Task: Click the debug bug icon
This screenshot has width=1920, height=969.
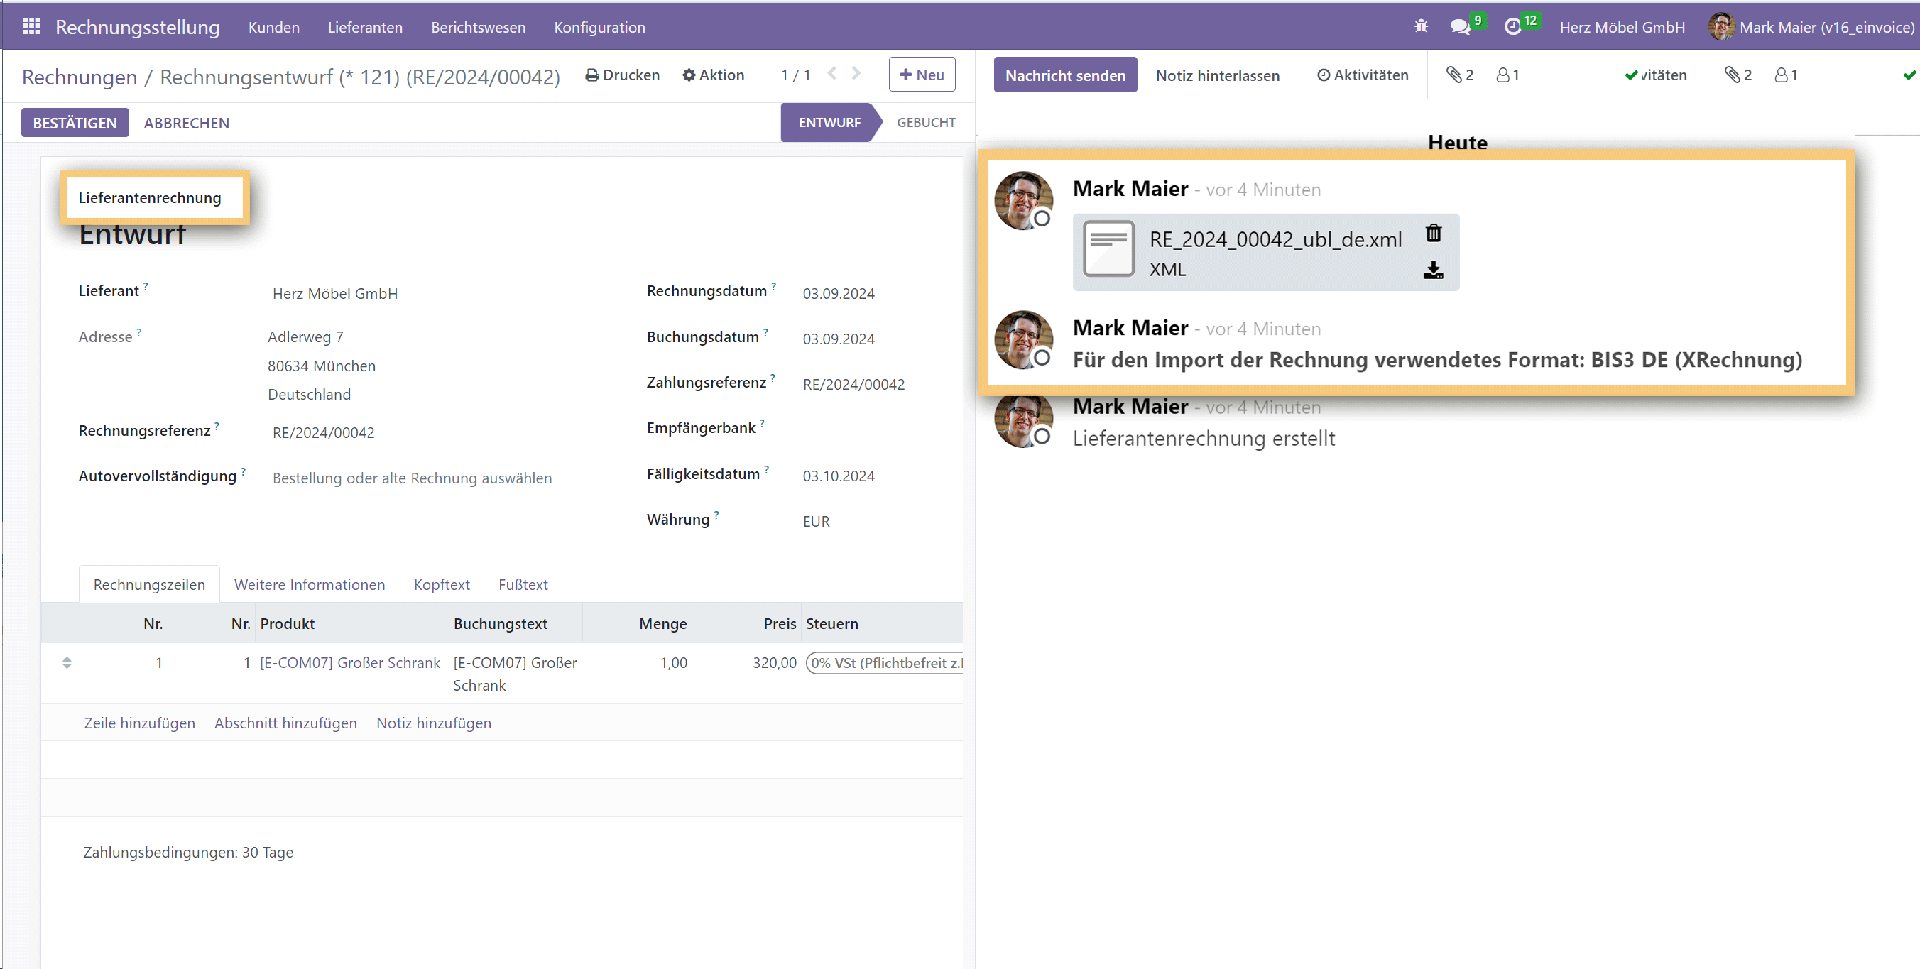Action: (x=1421, y=27)
